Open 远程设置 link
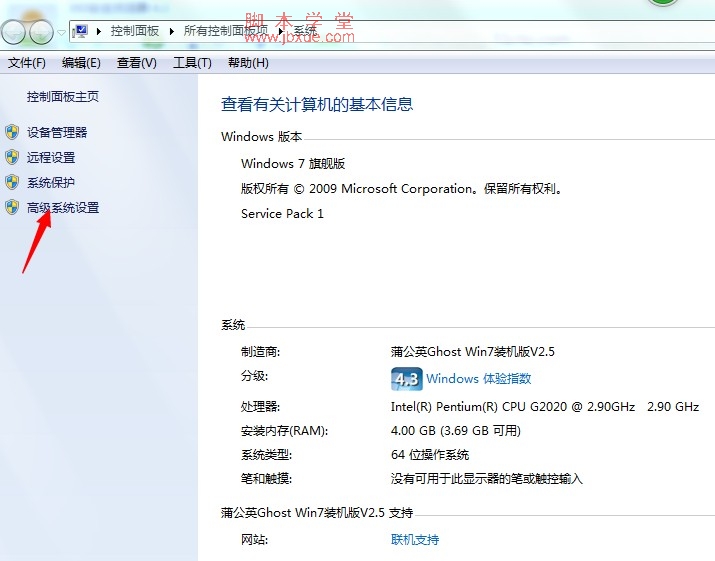 [x=51, y=157]
